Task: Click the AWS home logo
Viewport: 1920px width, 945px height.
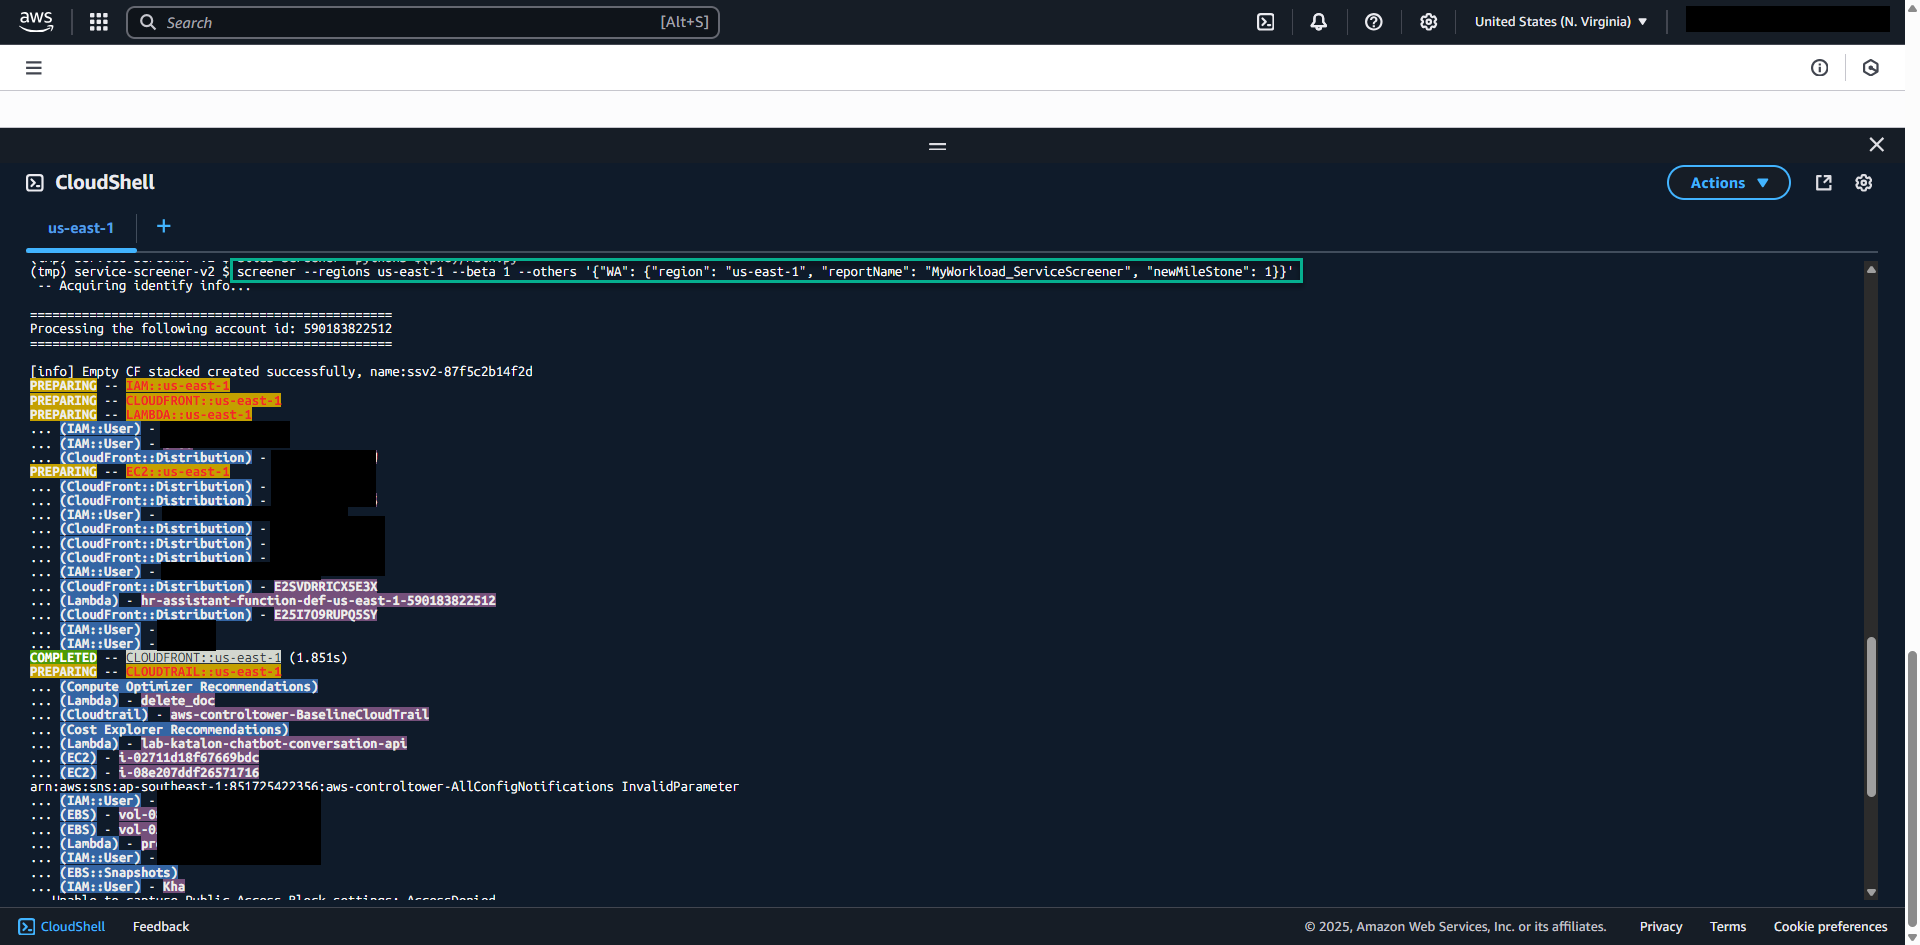Action: pos(36,21)
